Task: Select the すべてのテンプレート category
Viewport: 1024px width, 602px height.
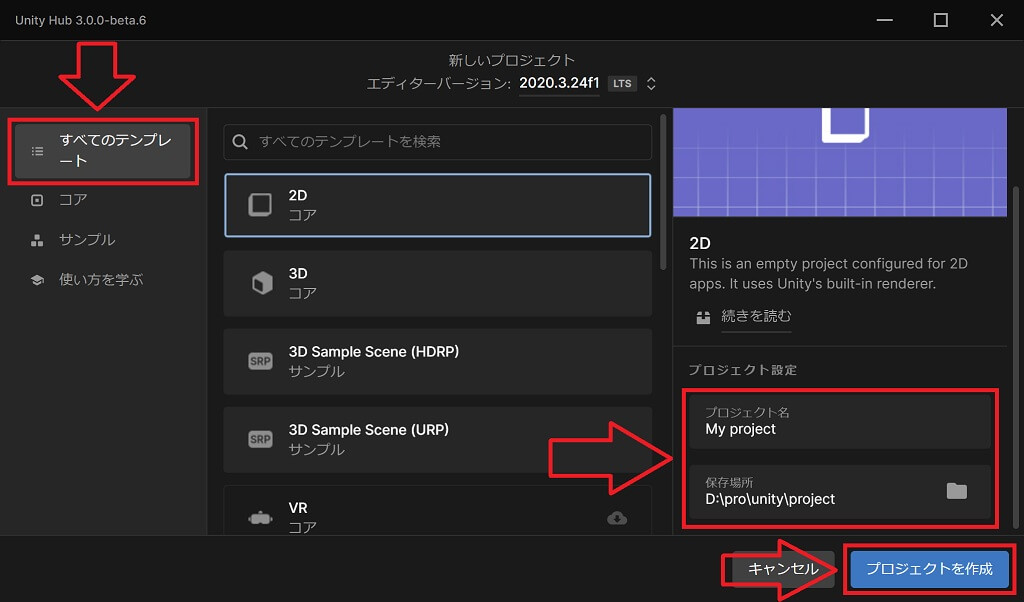Action: tap(103, 151)
